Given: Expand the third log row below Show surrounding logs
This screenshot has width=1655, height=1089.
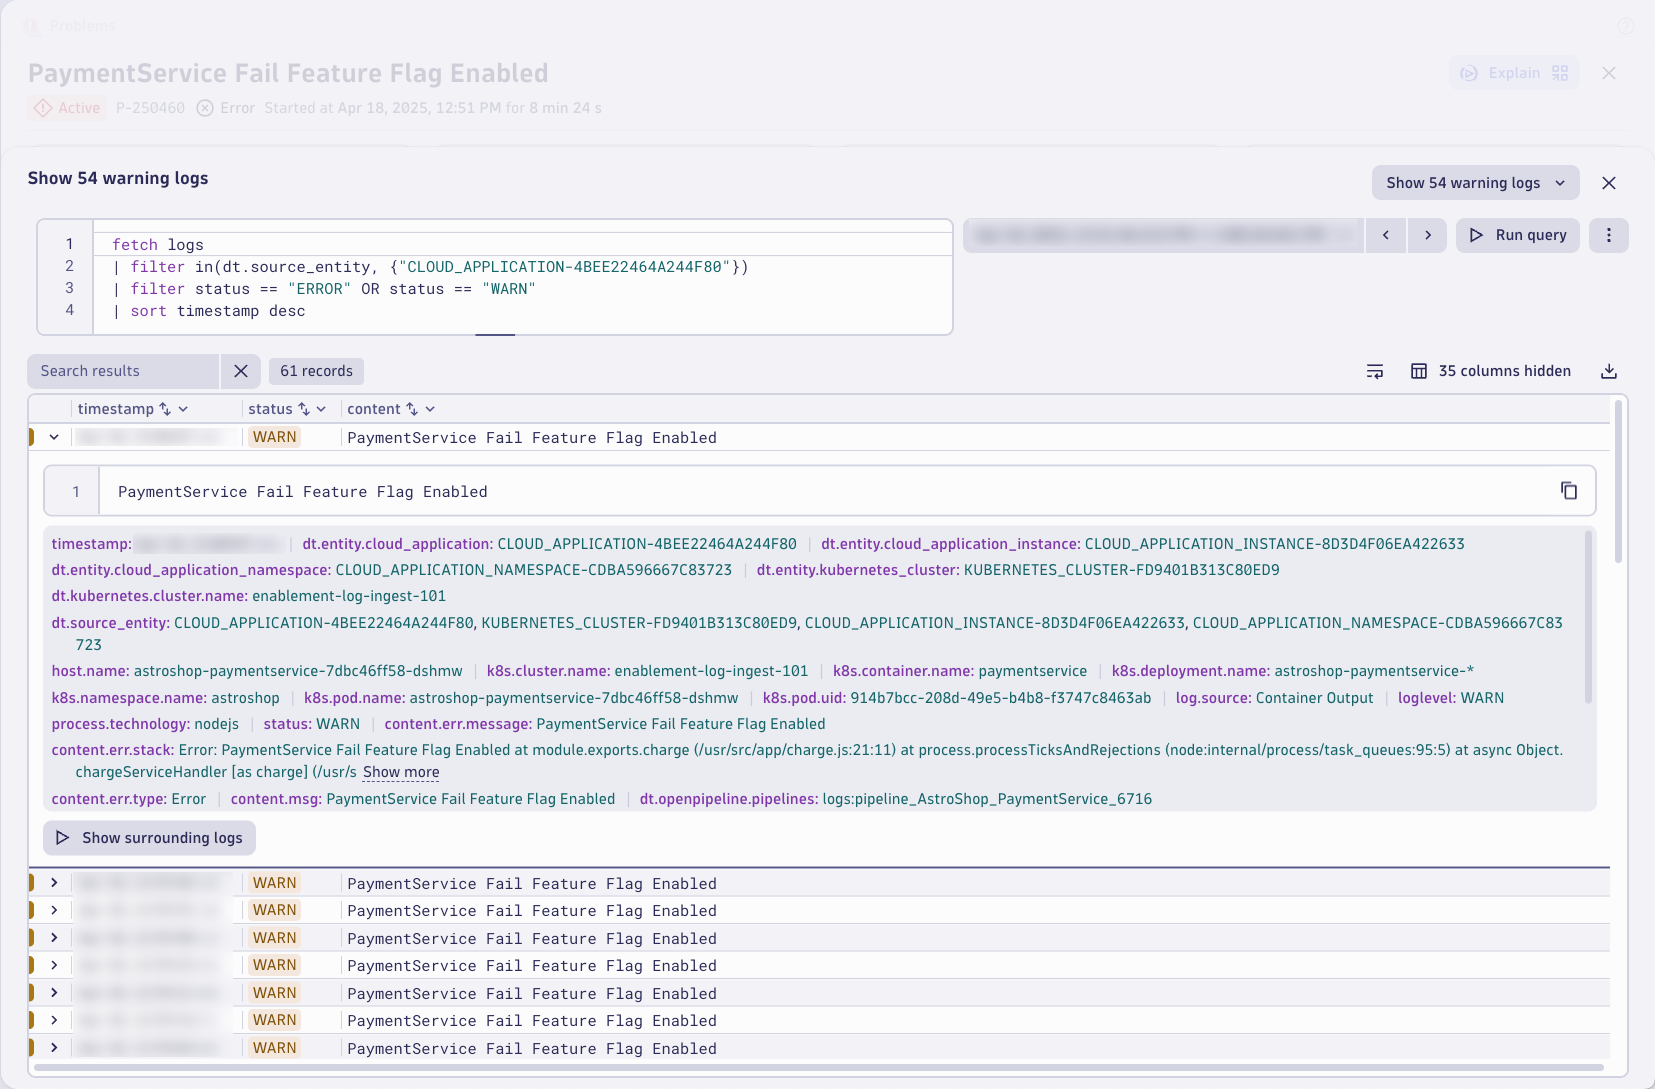Looking at the screenshot, I should pyautogui.click(x=54, y=938).
